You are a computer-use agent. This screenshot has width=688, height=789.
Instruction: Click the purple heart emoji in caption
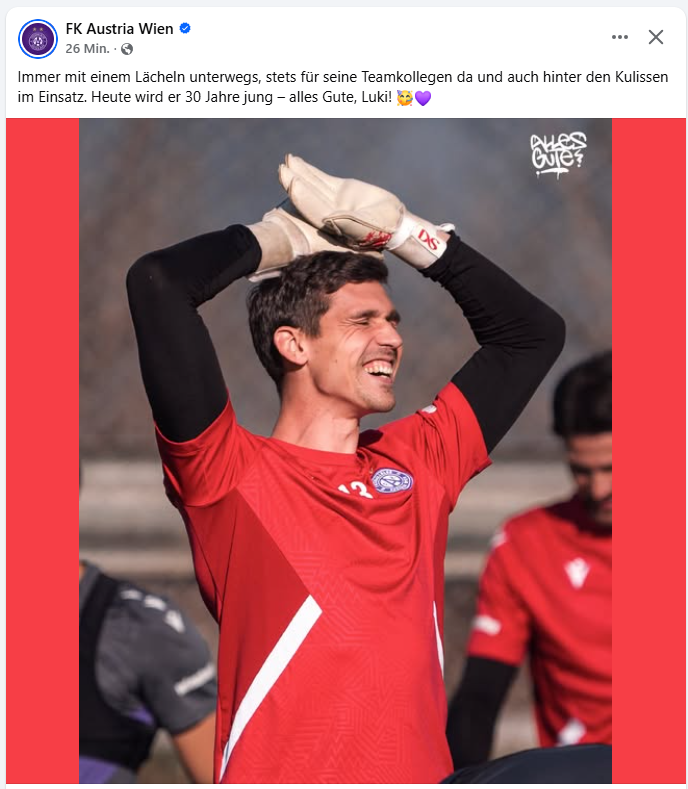423,97
